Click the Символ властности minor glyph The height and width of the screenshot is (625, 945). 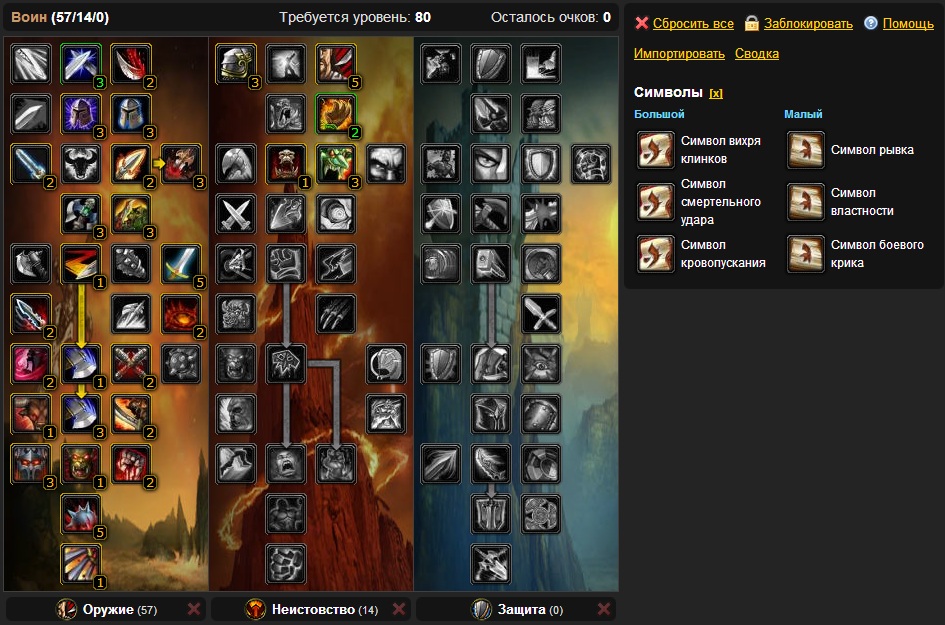tap(805, 202)
